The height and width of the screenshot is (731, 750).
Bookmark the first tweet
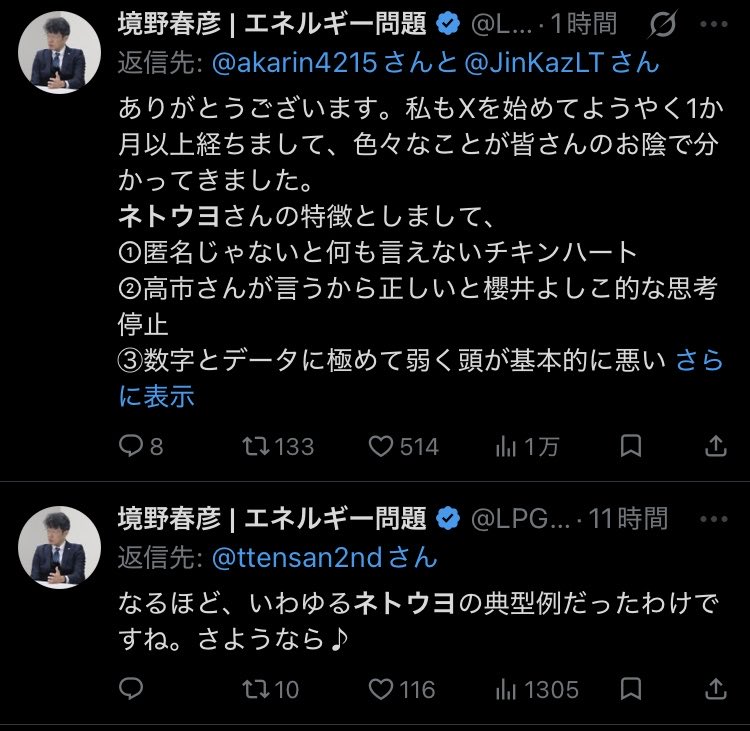coord(631,446)
